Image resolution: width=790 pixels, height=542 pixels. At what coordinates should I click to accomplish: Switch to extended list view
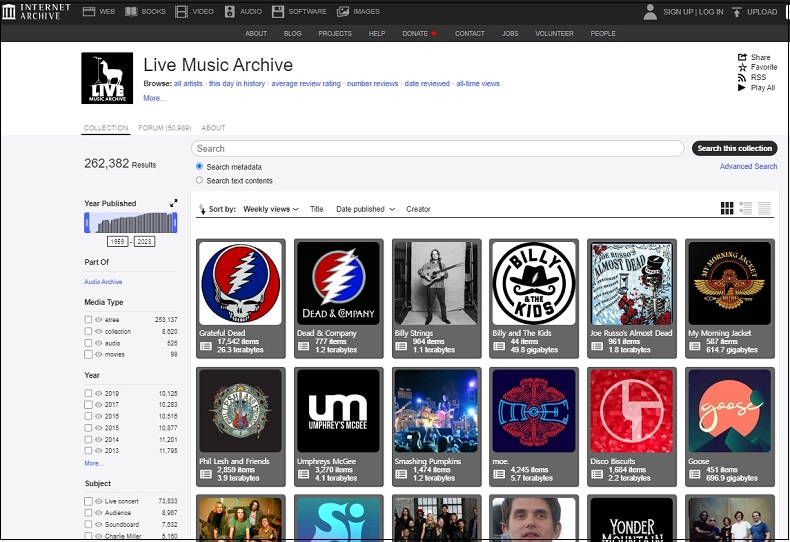(746, 208)
